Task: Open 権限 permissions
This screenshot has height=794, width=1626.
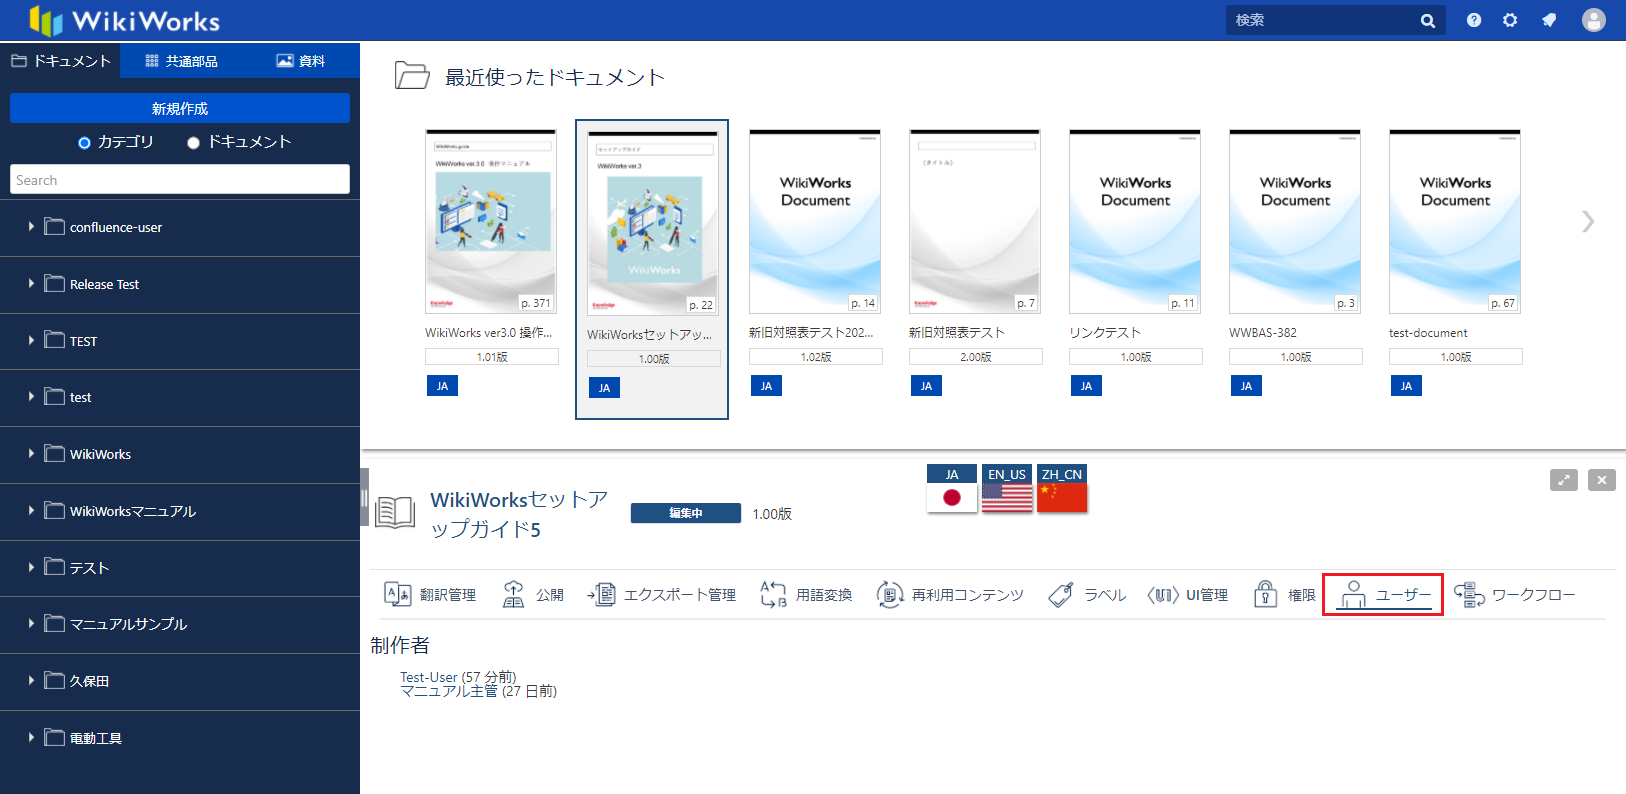Action: pos(1285,595)
